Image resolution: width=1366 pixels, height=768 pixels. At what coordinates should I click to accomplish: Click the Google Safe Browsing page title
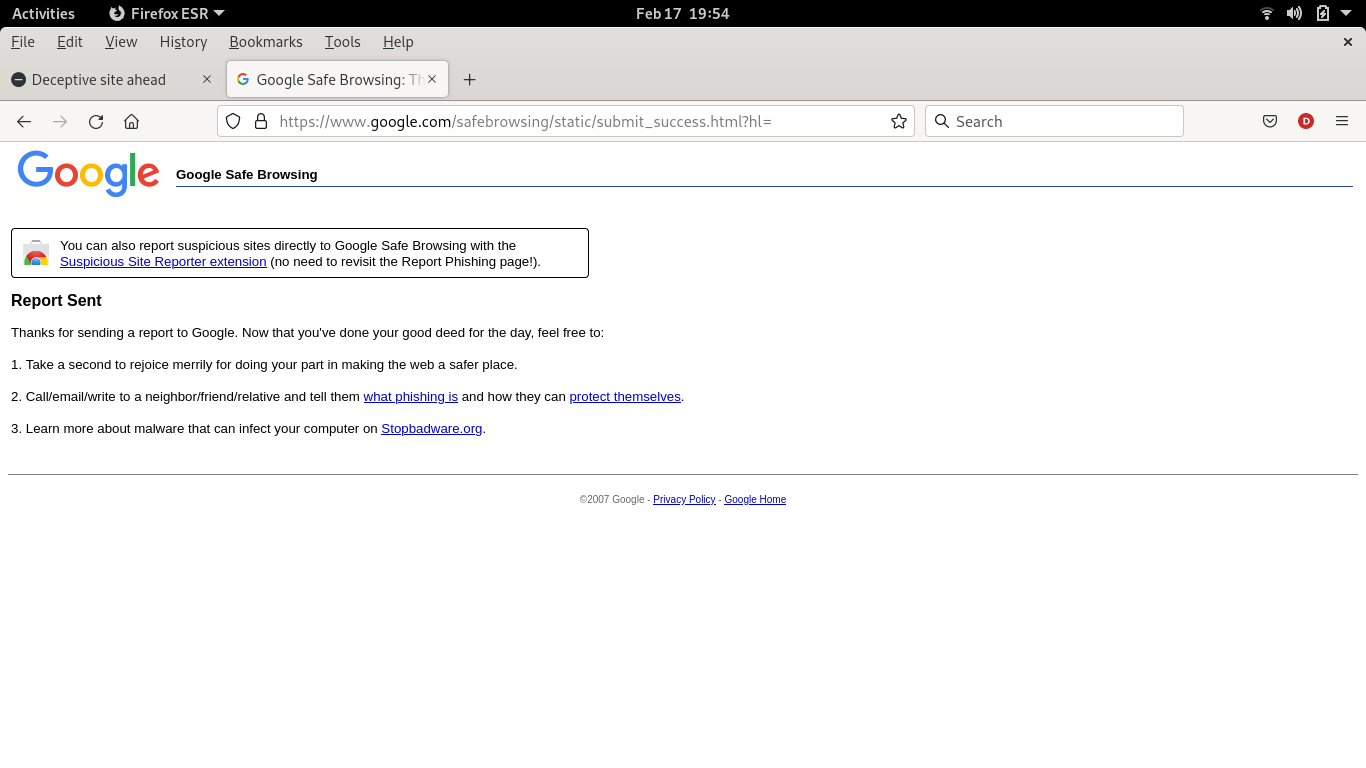[x=247, y=175]
